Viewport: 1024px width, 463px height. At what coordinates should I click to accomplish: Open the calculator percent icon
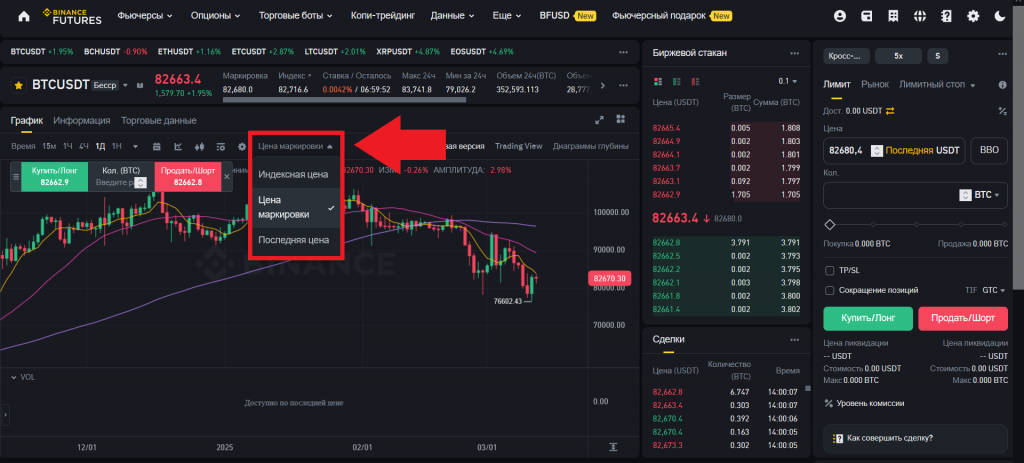click(x=1002, y=110)
